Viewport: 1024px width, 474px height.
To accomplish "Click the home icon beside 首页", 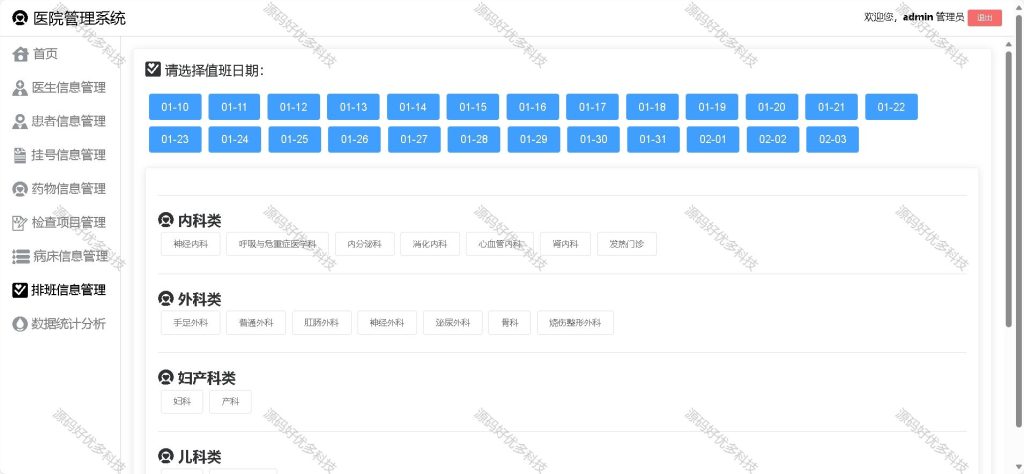I will tap(20, 54).
